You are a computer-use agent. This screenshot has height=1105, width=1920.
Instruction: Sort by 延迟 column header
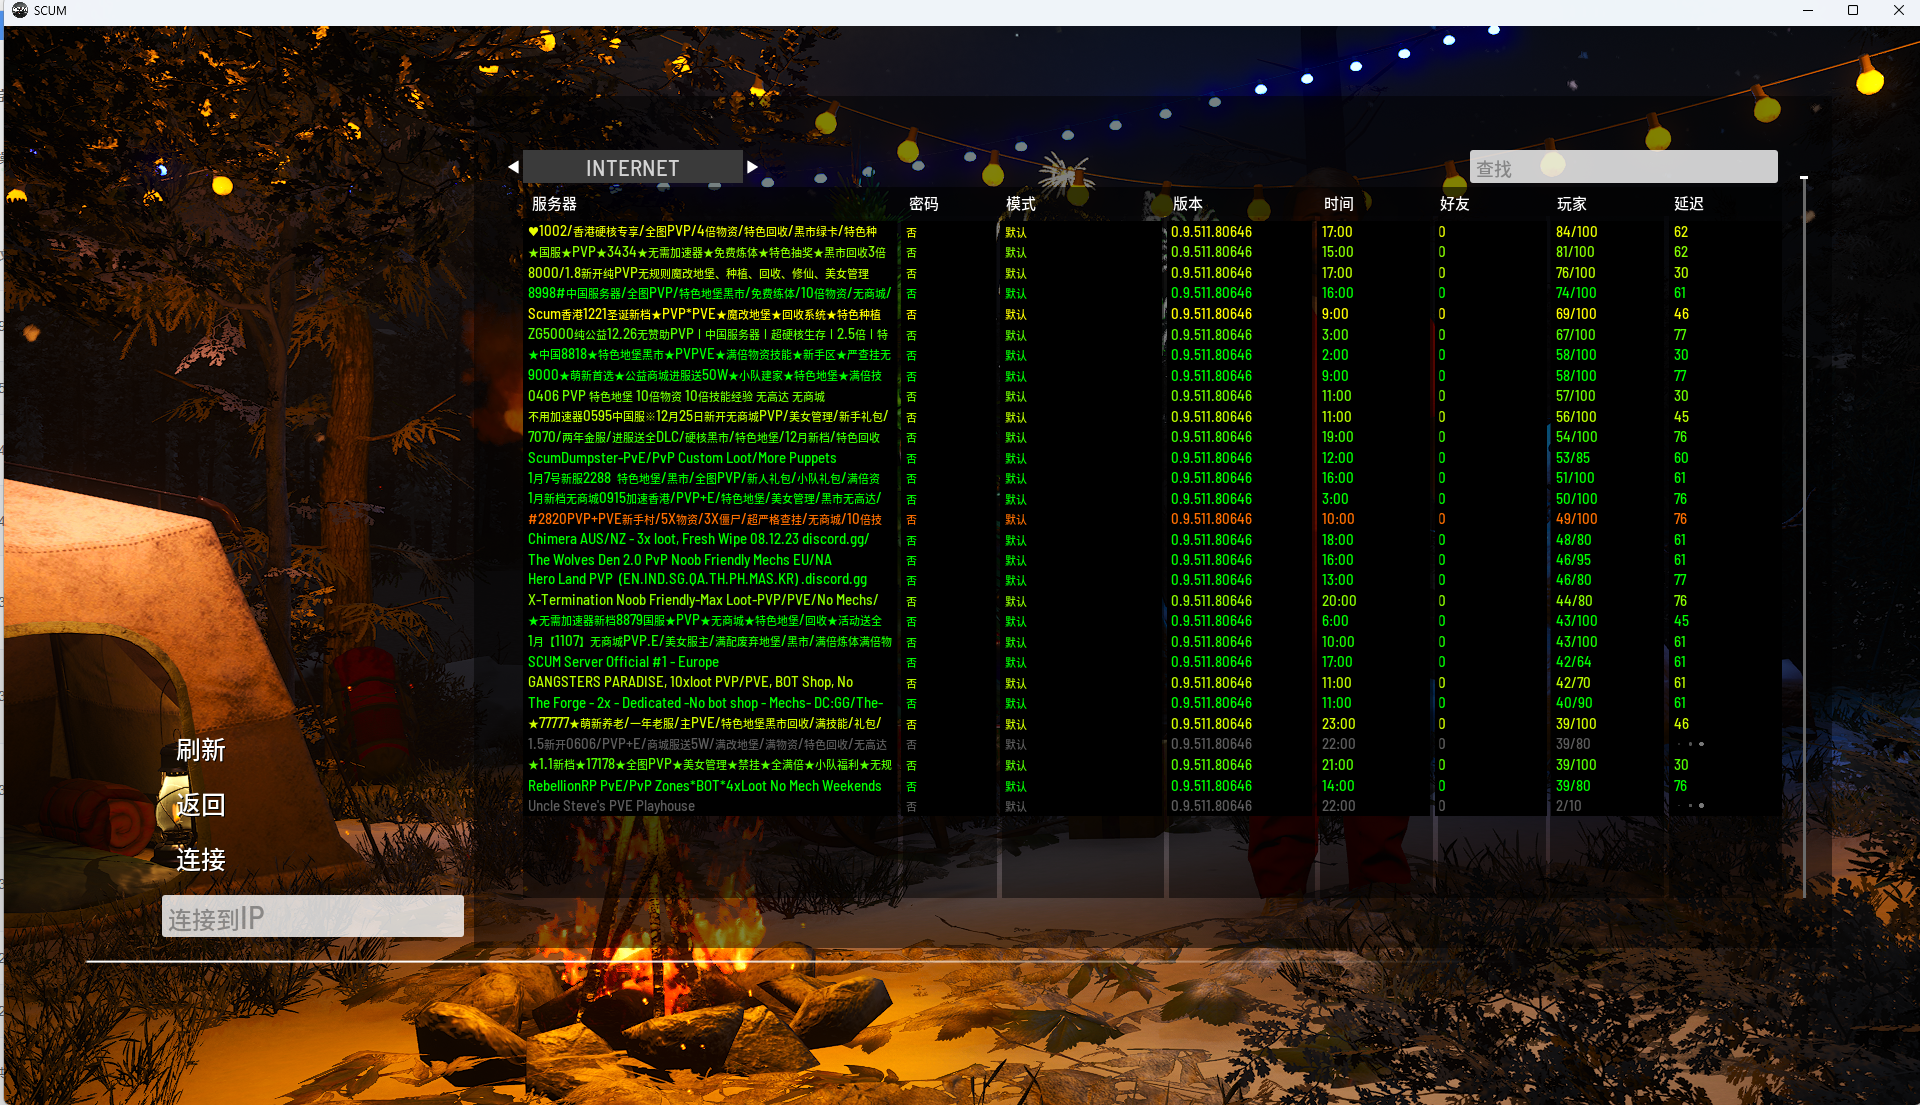(x=1689, y=204)
